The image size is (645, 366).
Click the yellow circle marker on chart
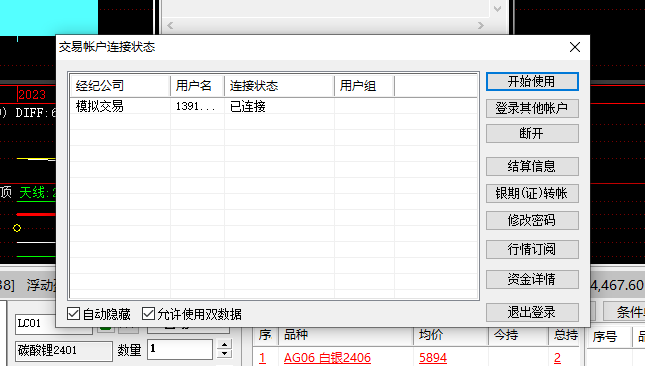coord(17,228)
